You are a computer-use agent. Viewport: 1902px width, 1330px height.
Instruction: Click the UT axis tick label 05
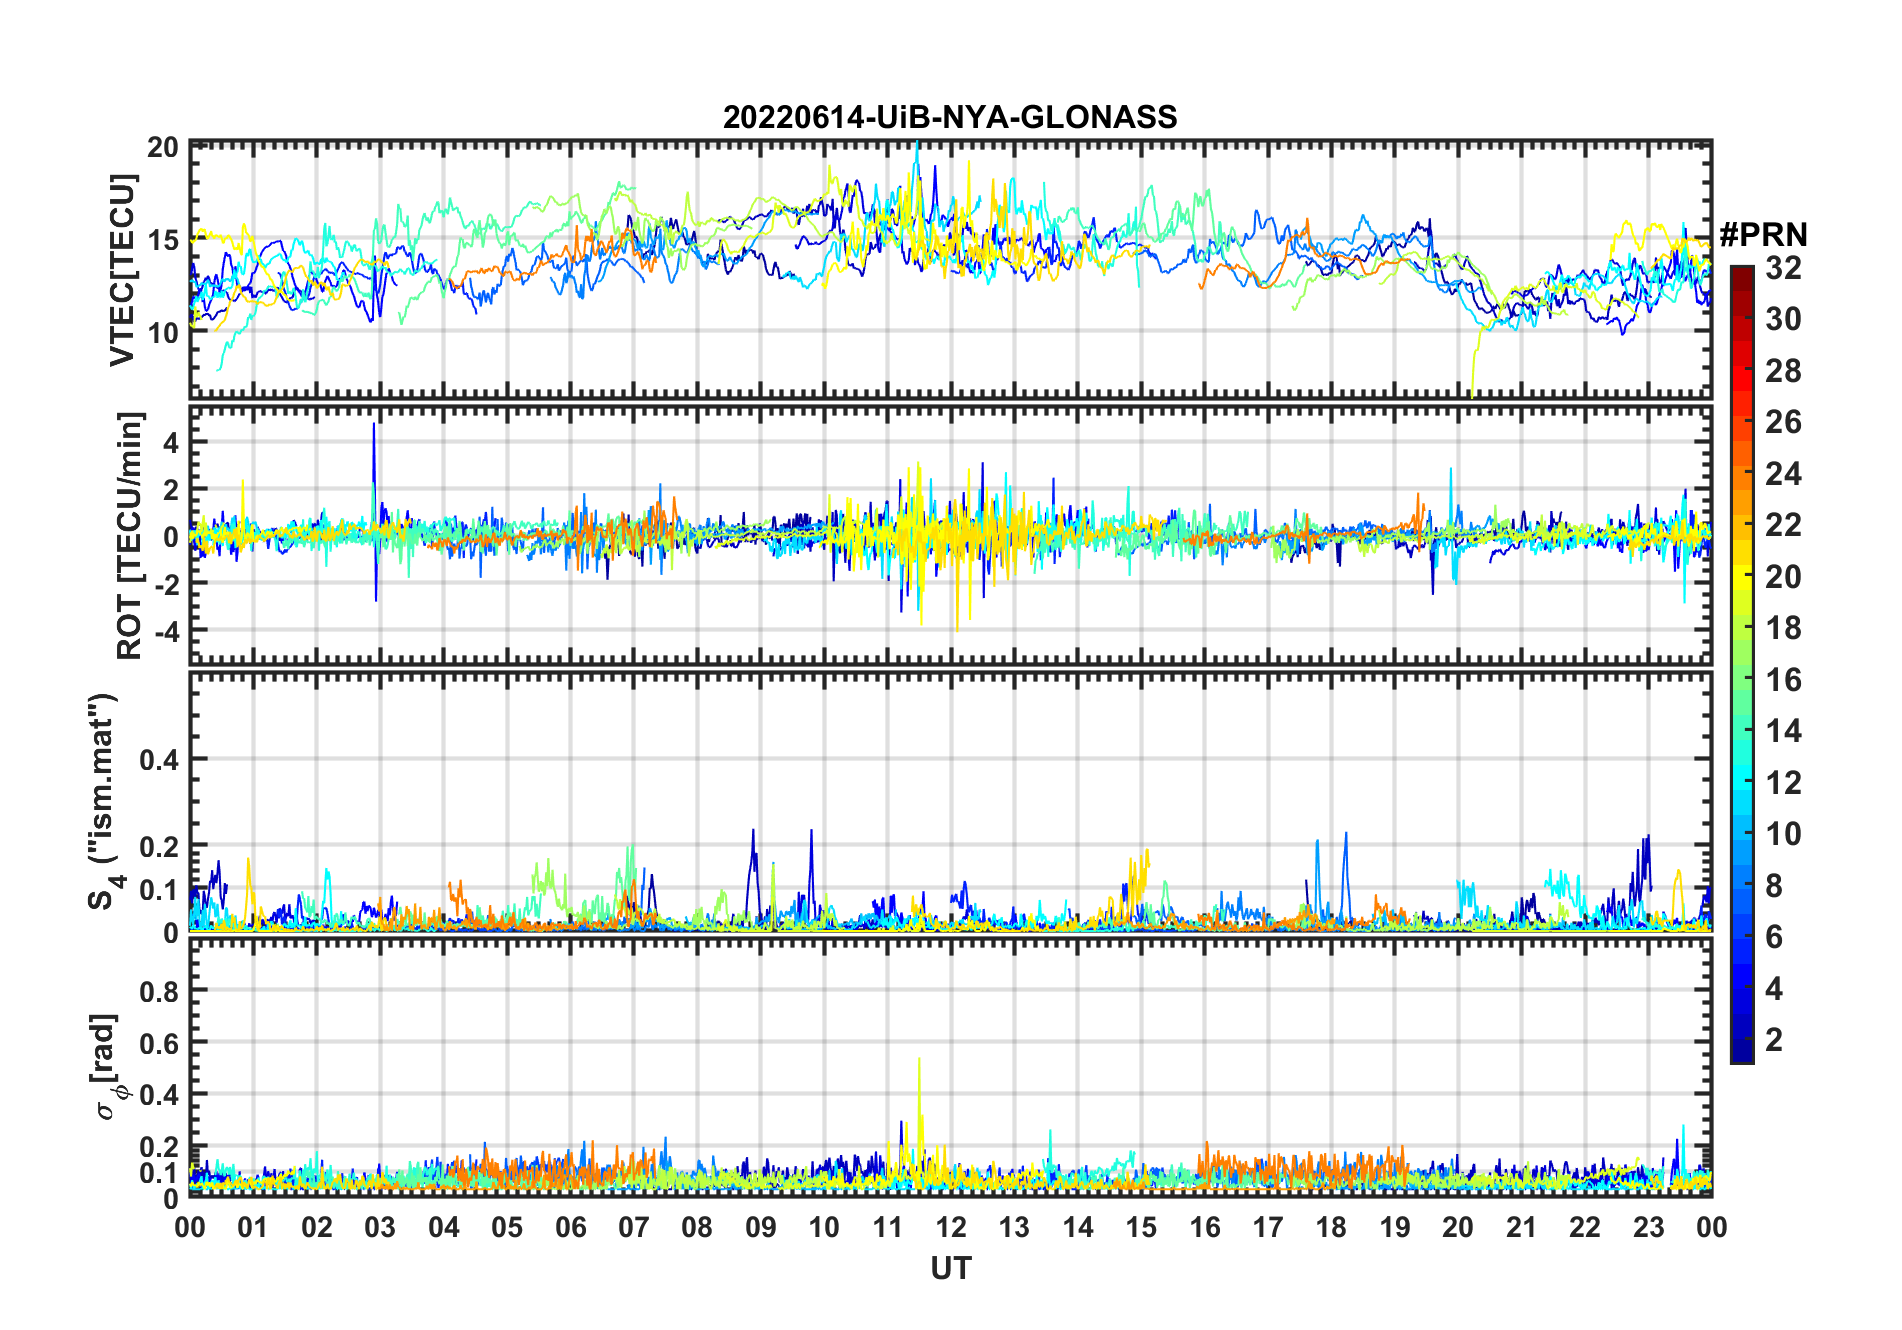507,1228
